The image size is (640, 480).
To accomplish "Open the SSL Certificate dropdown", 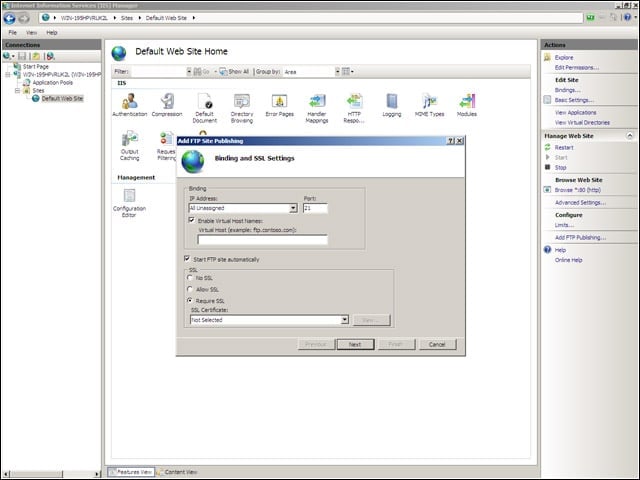I will (345, 320).
